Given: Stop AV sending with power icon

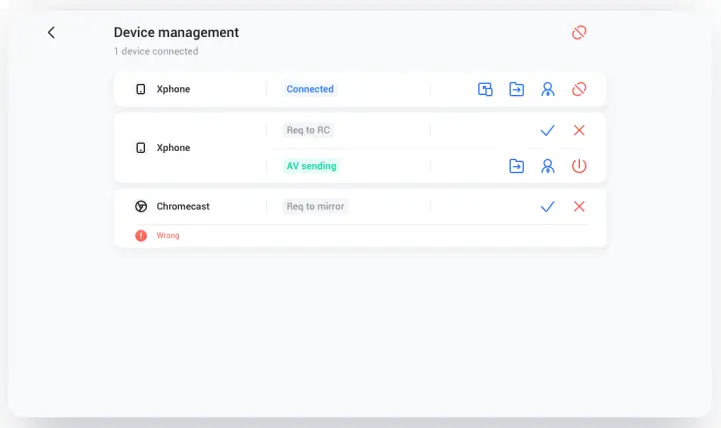Looking at the screenshot, I should (x=579, y=166).
